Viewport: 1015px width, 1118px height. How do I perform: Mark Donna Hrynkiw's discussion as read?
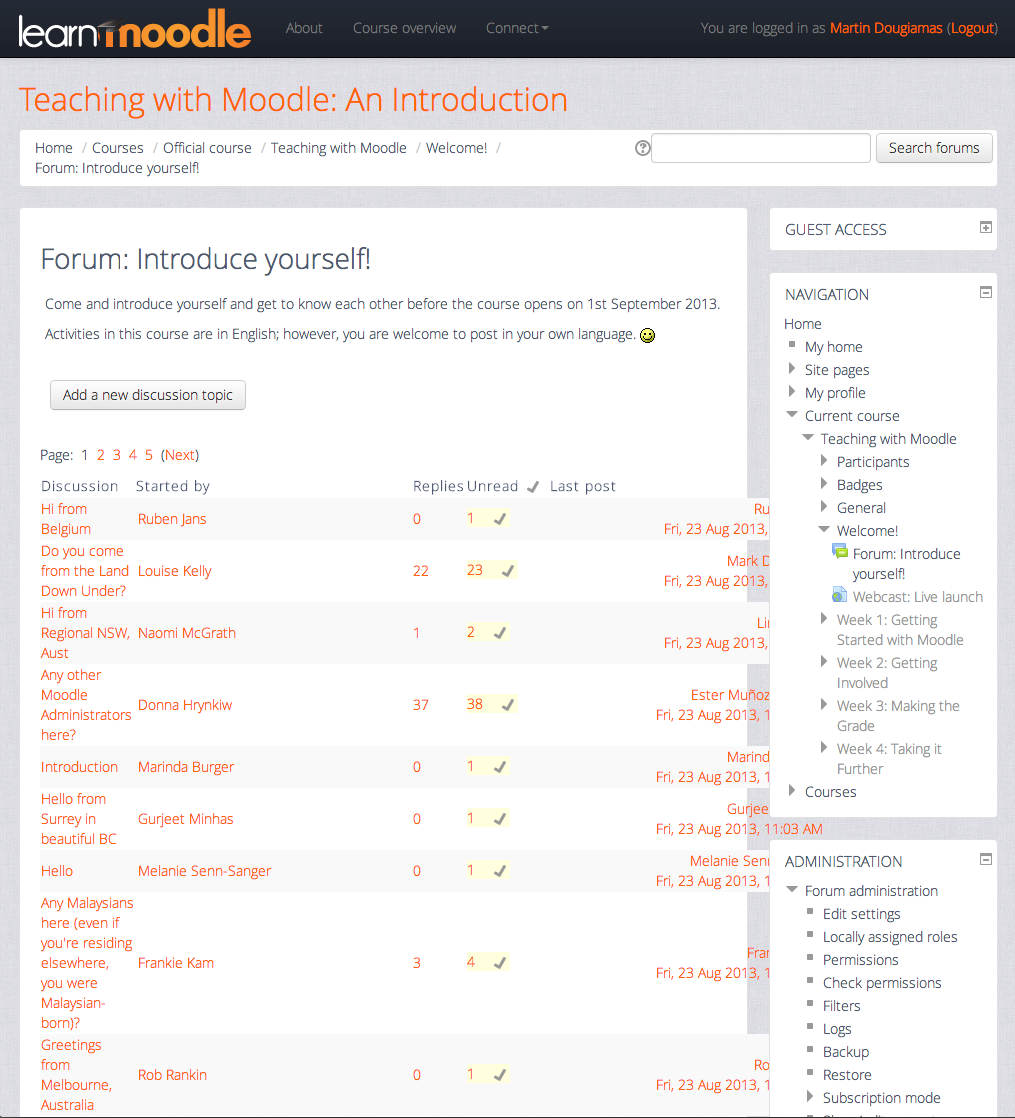click(x=508, y=705)
